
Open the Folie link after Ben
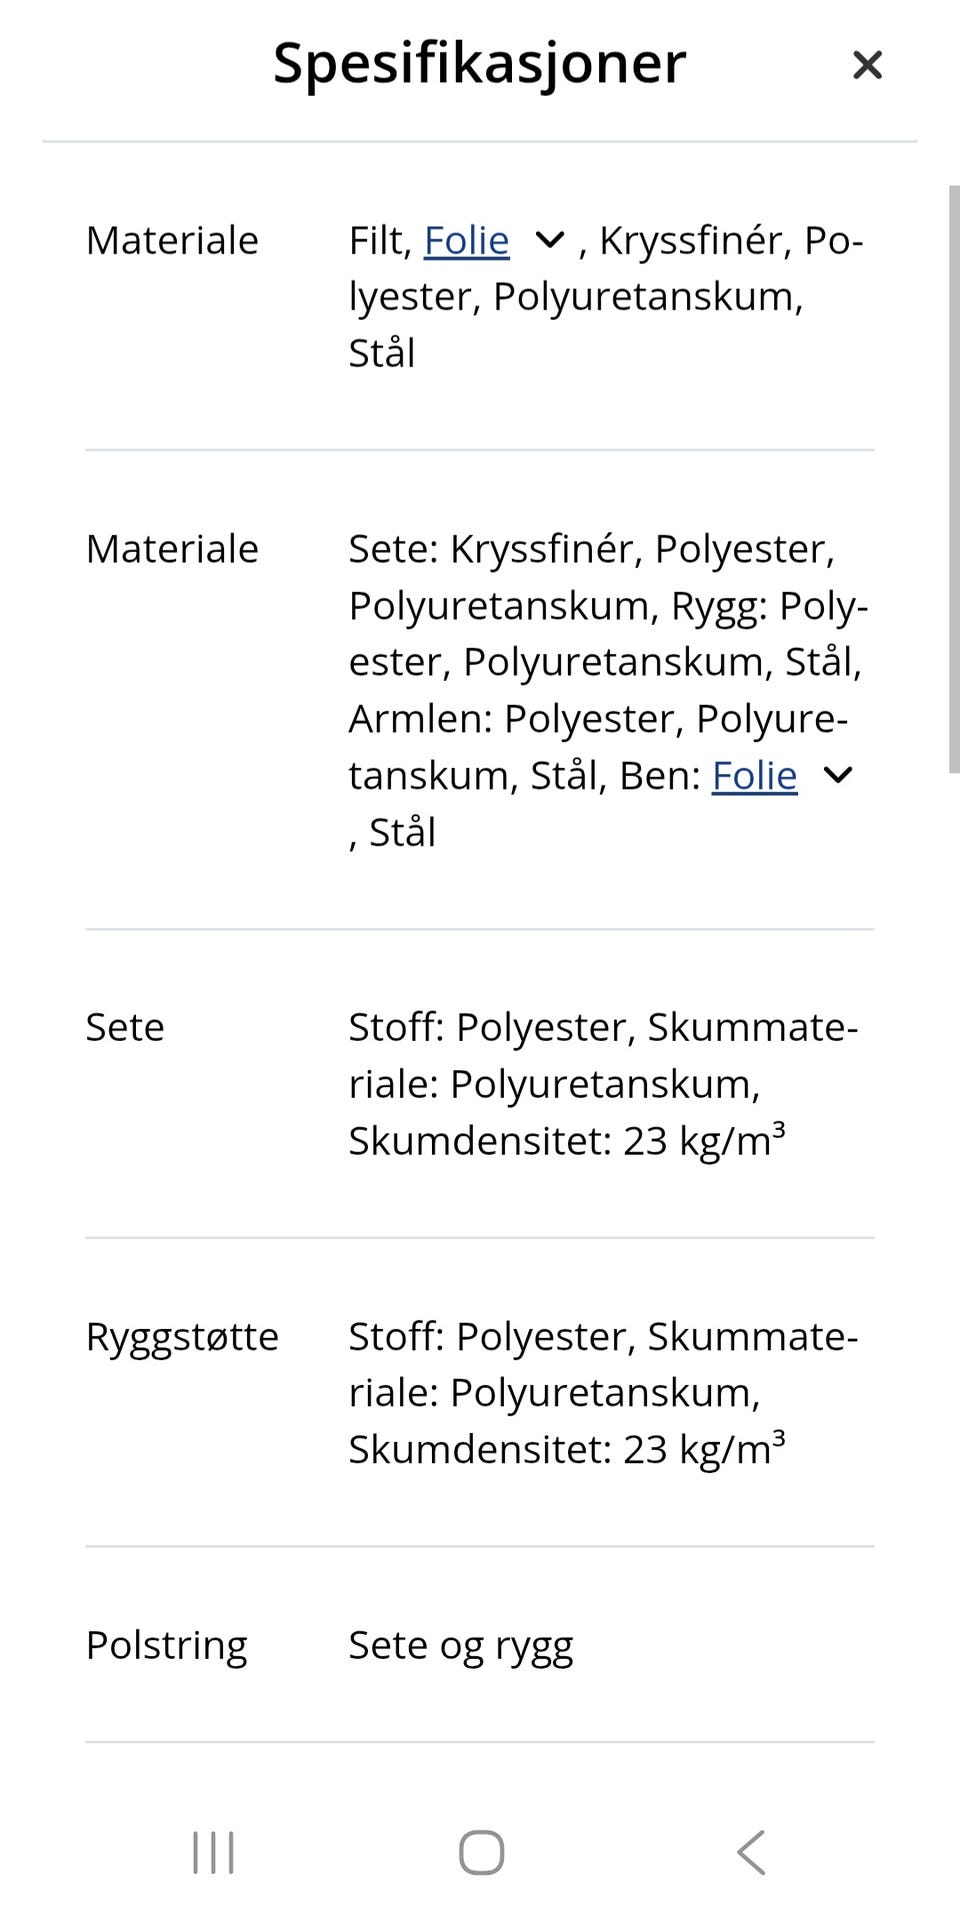[x=754, y=774]
